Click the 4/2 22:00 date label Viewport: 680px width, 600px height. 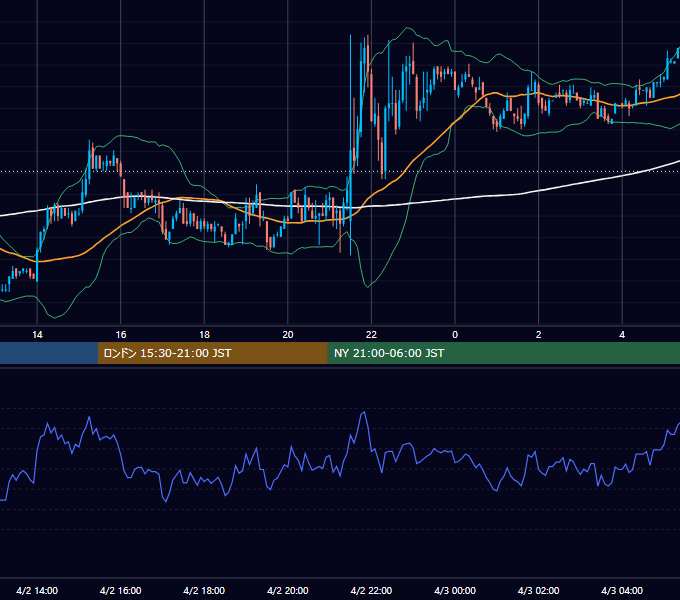coord(371,590)
